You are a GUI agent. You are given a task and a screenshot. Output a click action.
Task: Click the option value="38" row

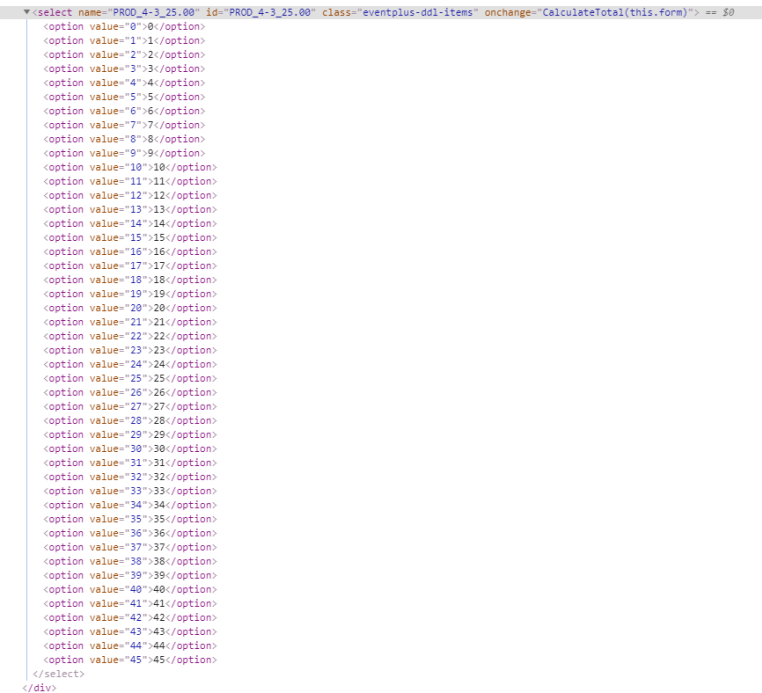pos(130,562)
